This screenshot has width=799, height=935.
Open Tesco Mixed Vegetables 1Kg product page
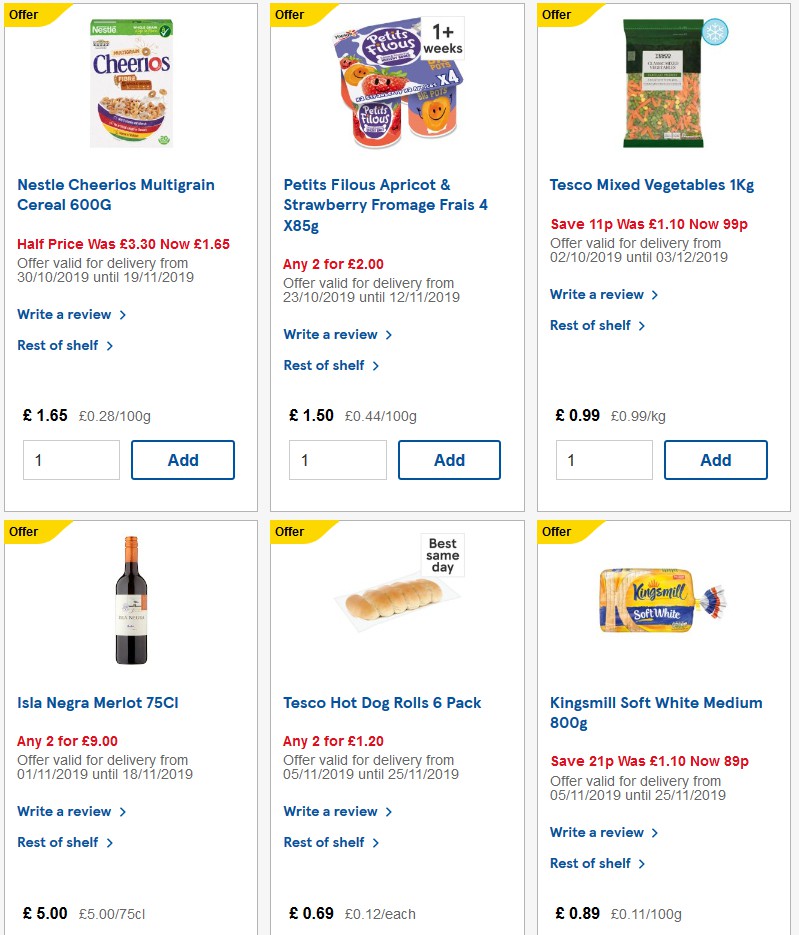coord(653,185)
